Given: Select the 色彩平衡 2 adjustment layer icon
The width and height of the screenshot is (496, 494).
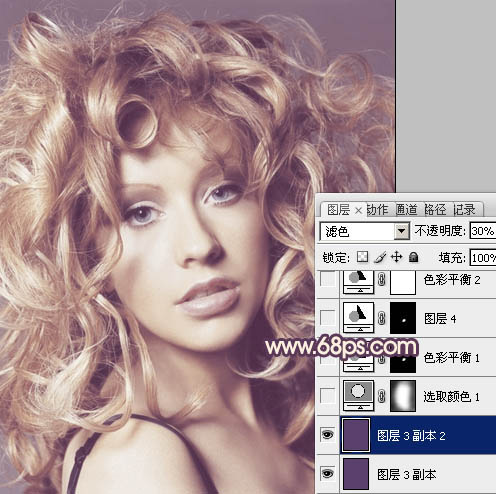Looking at the screenshot, I should pos(358,282).
